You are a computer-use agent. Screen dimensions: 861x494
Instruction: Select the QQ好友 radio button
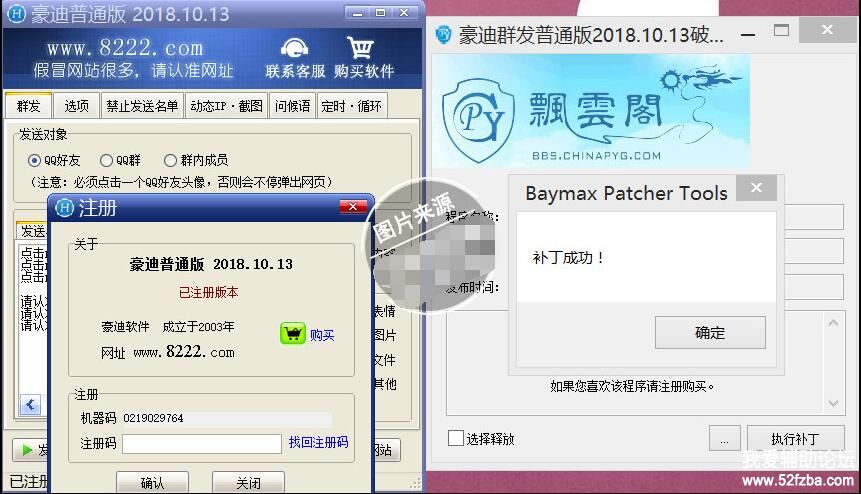click(x=34, y=160)
